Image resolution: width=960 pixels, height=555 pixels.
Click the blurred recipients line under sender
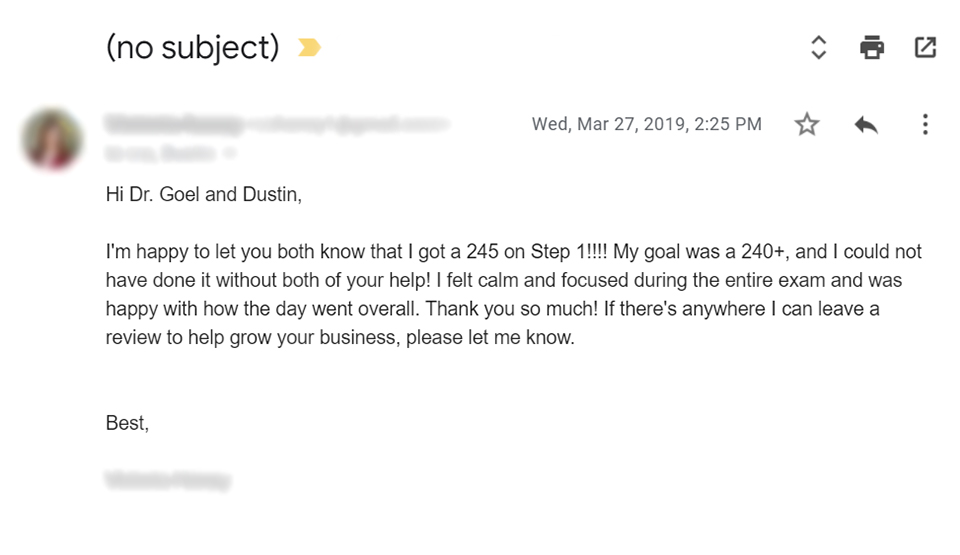pyautogui.click(x=160, y=153)
